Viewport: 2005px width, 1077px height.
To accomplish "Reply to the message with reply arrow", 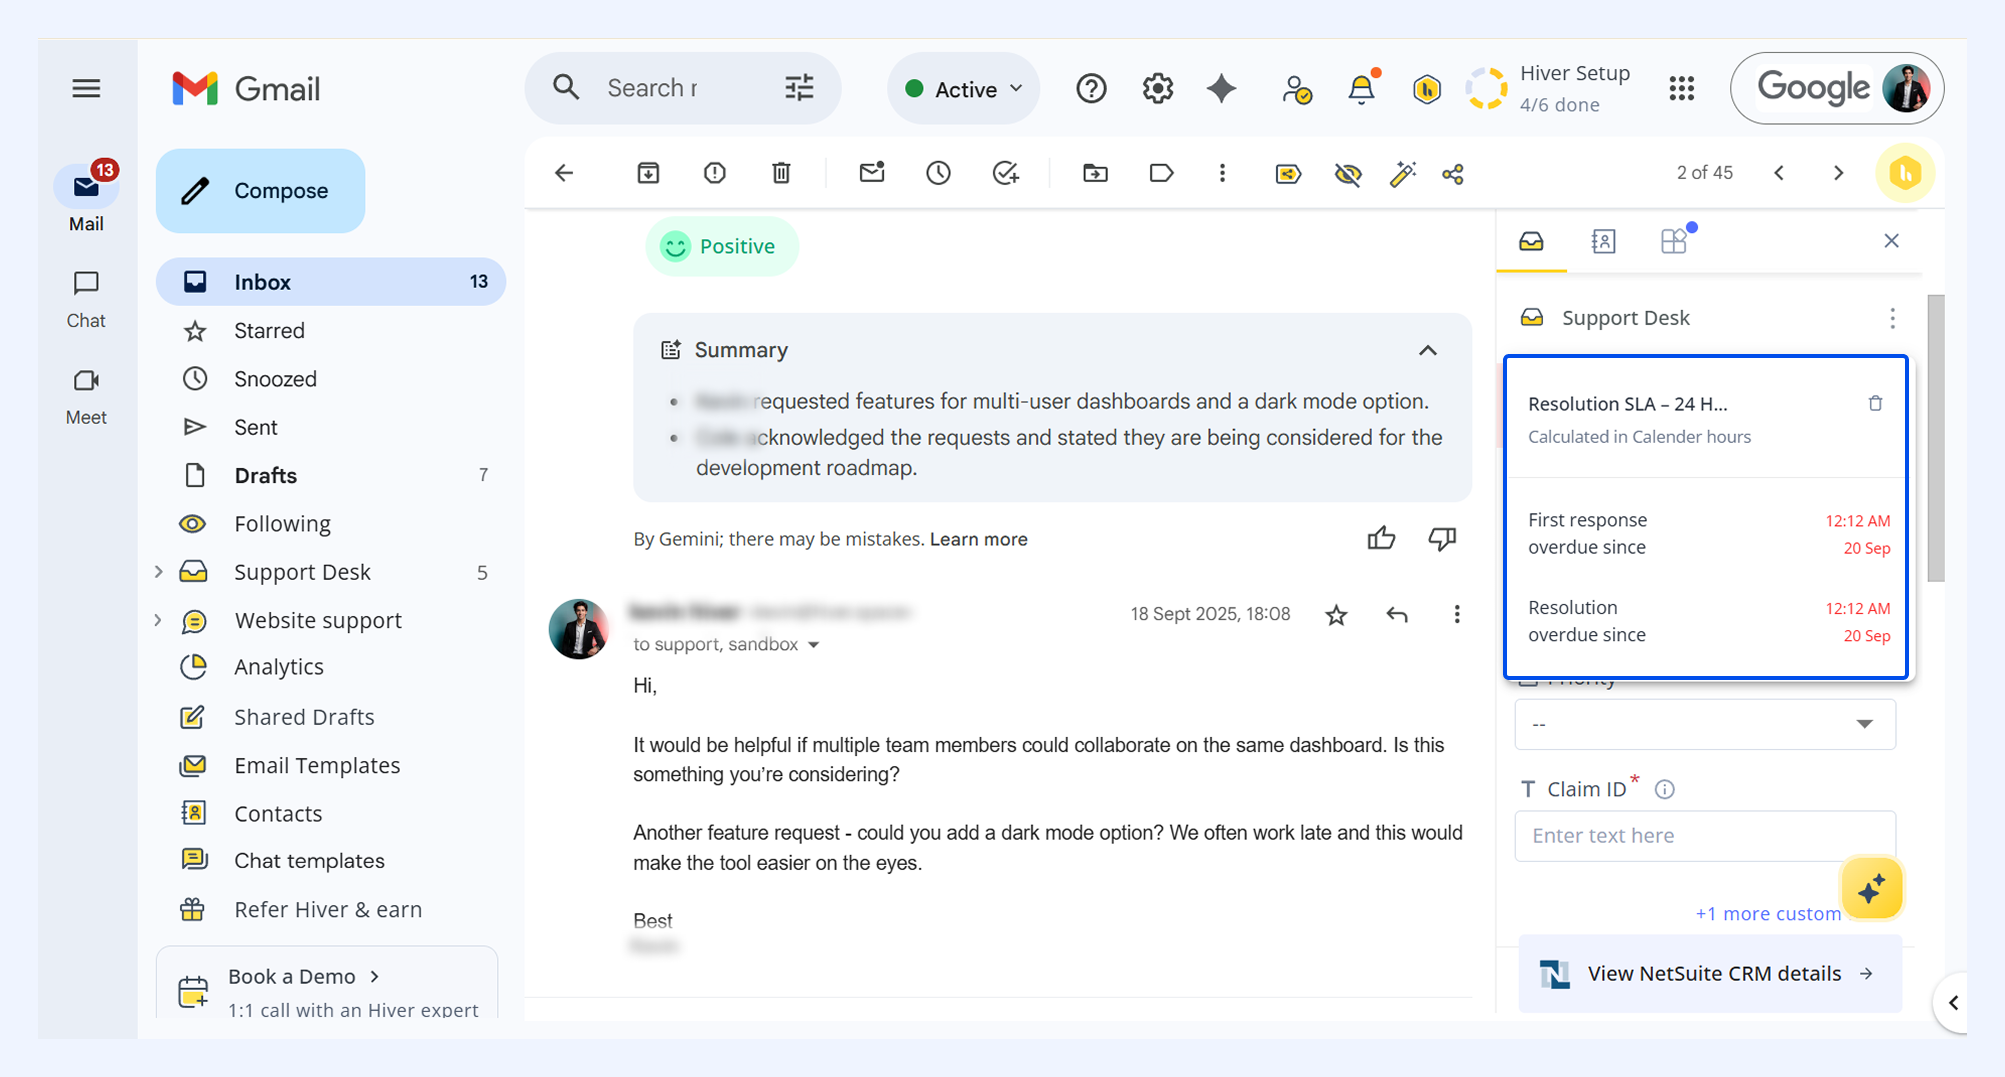I will [x=1397, y=614].
